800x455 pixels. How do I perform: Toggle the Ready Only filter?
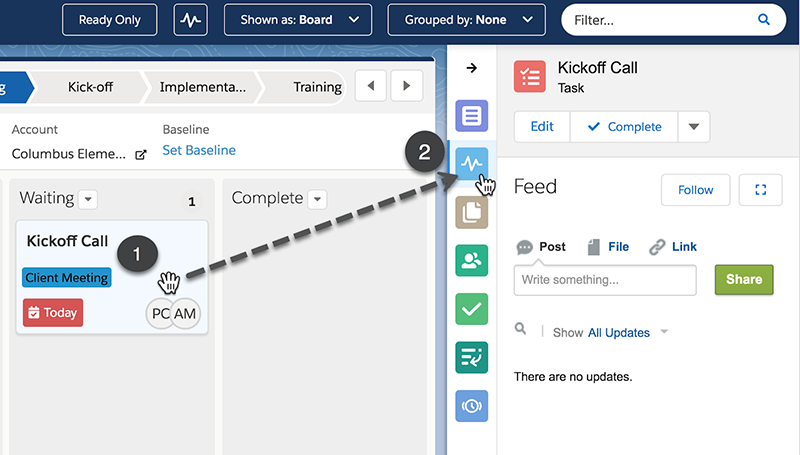(x=110, y=20)
